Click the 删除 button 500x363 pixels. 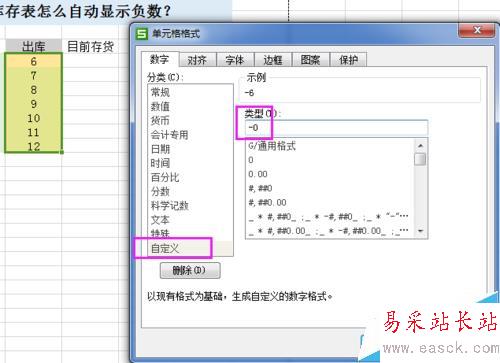coord(190,270)
